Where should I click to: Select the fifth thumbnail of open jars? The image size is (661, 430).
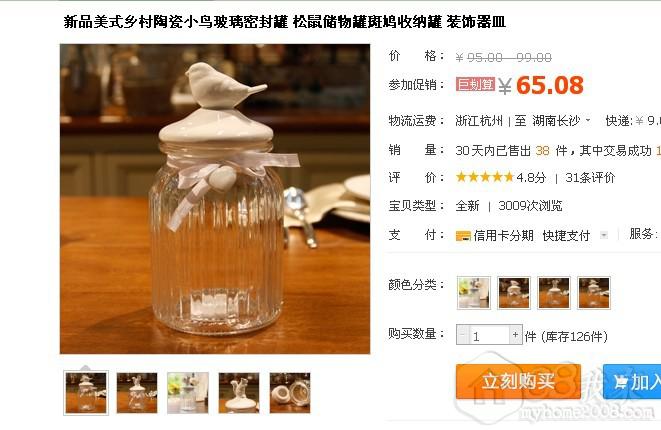(290, 392)
